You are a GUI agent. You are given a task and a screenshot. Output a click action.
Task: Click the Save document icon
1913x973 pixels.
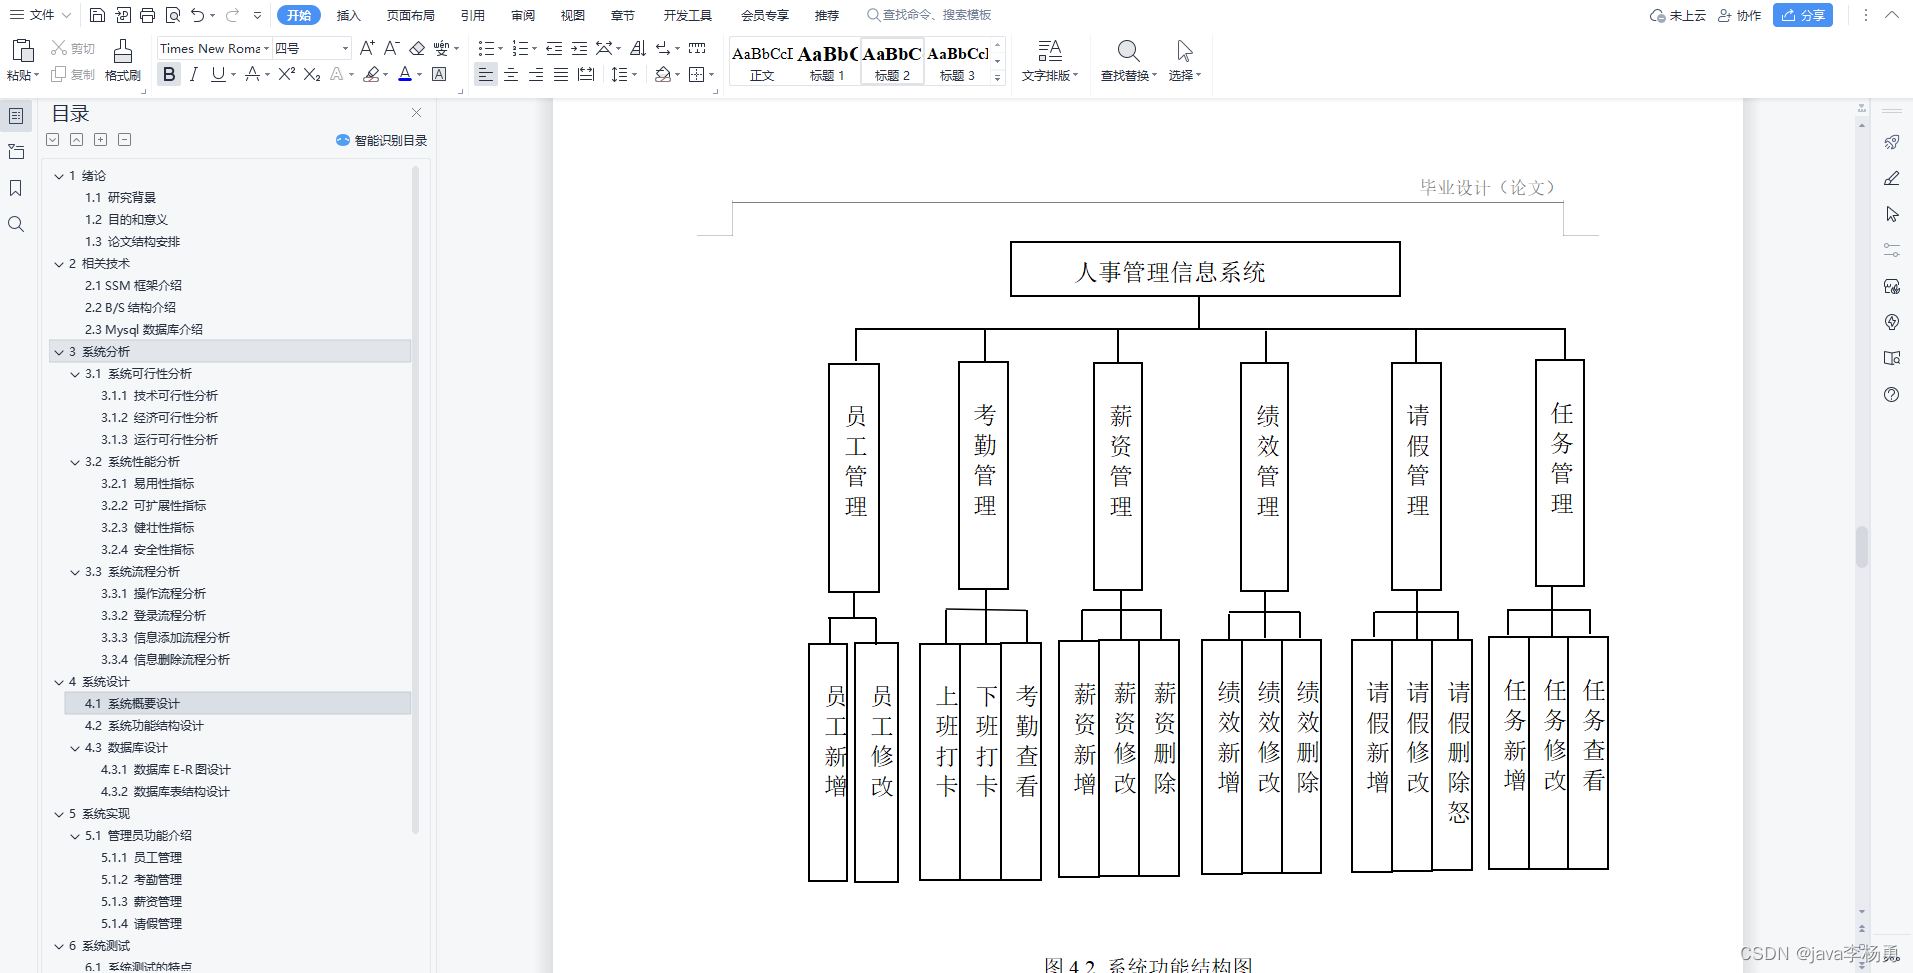(97, 15)
